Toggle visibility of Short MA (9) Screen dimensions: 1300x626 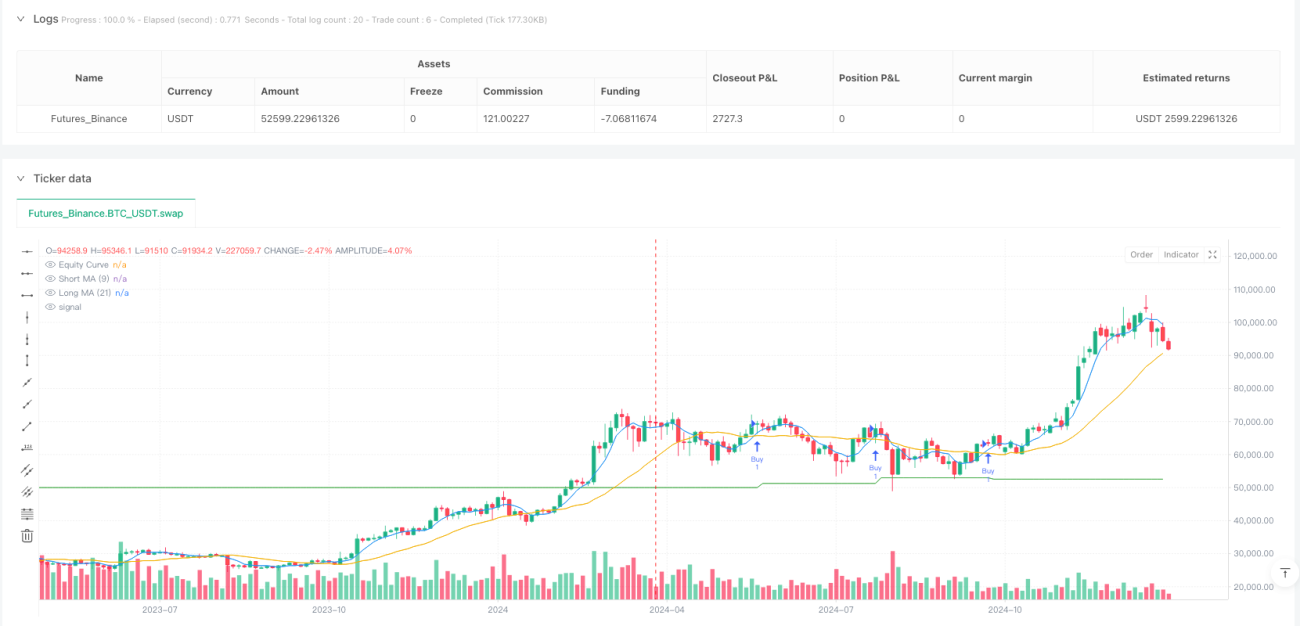click(x=51, y=279)
